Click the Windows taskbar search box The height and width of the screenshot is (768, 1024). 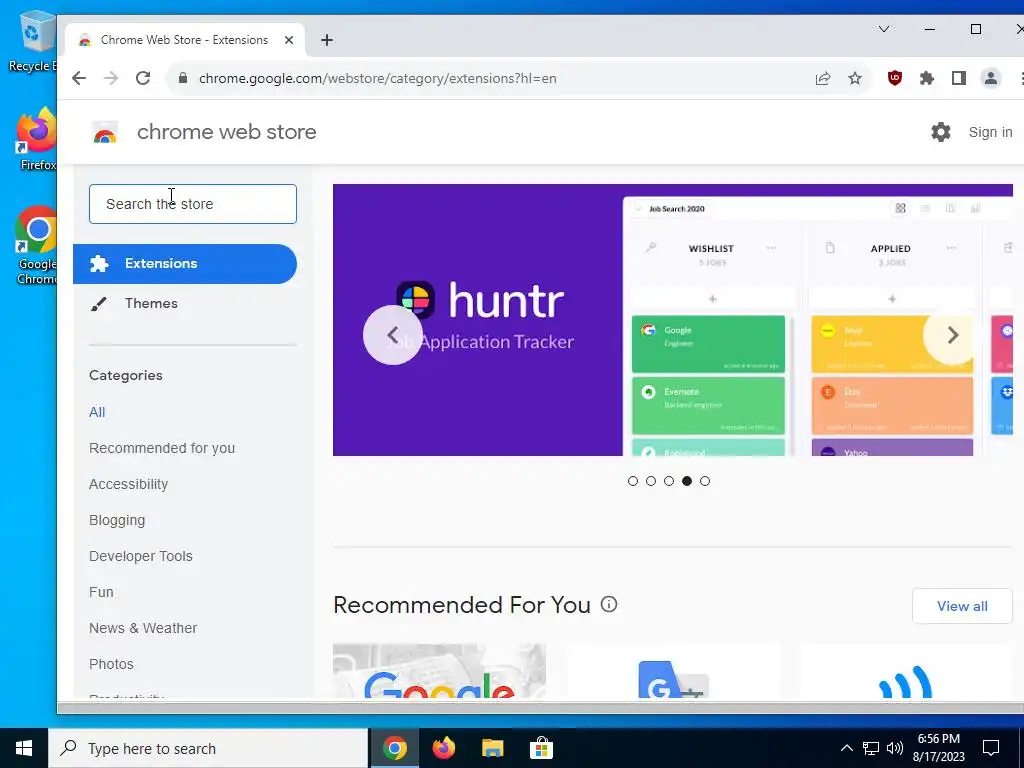pyautogui.click(x=208, y=748)
